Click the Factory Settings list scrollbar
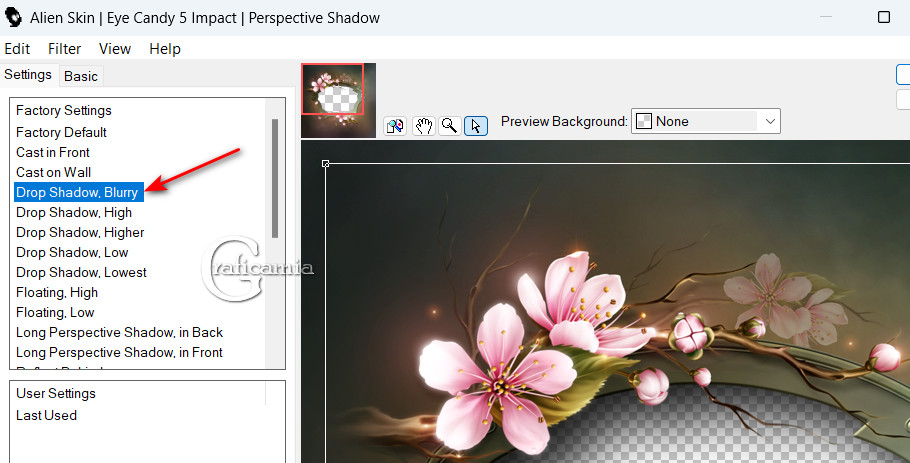Viewport: 910px width, 463px height. [275, 178]
